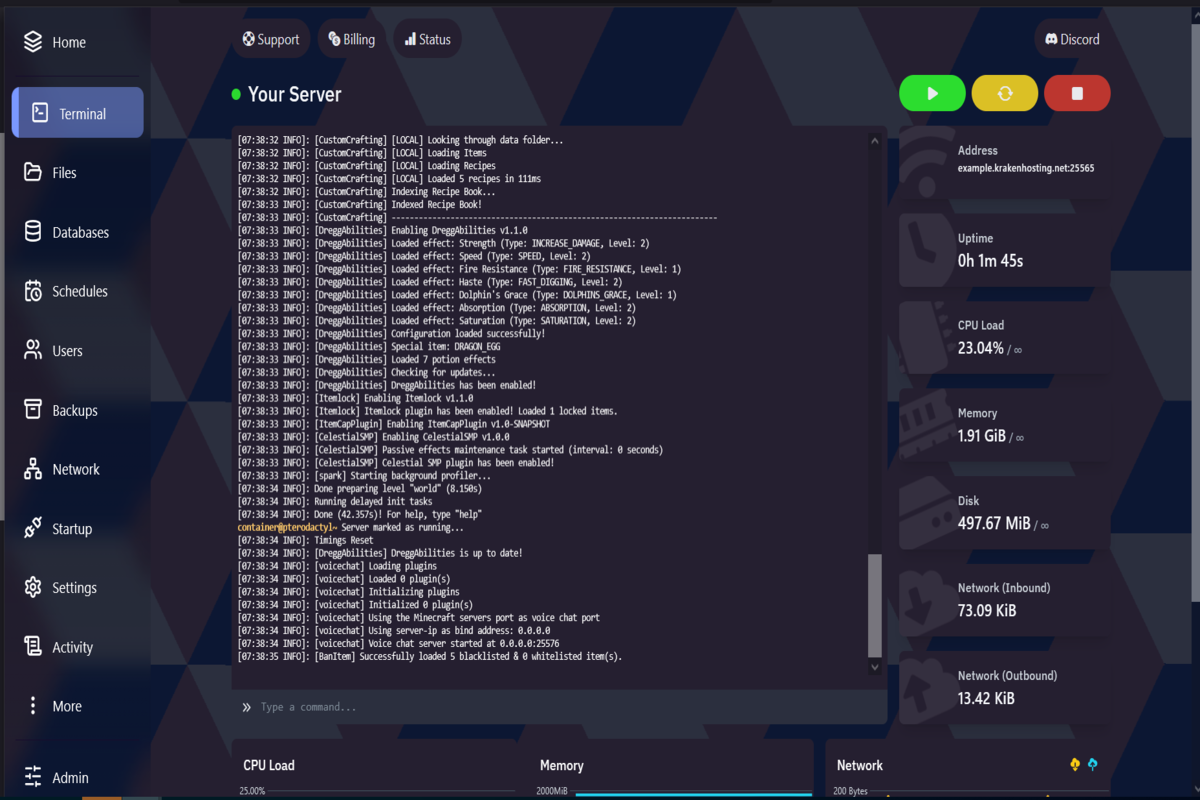Open the Network allocations section
This screenshot has height=800, width=1200.
75,469
